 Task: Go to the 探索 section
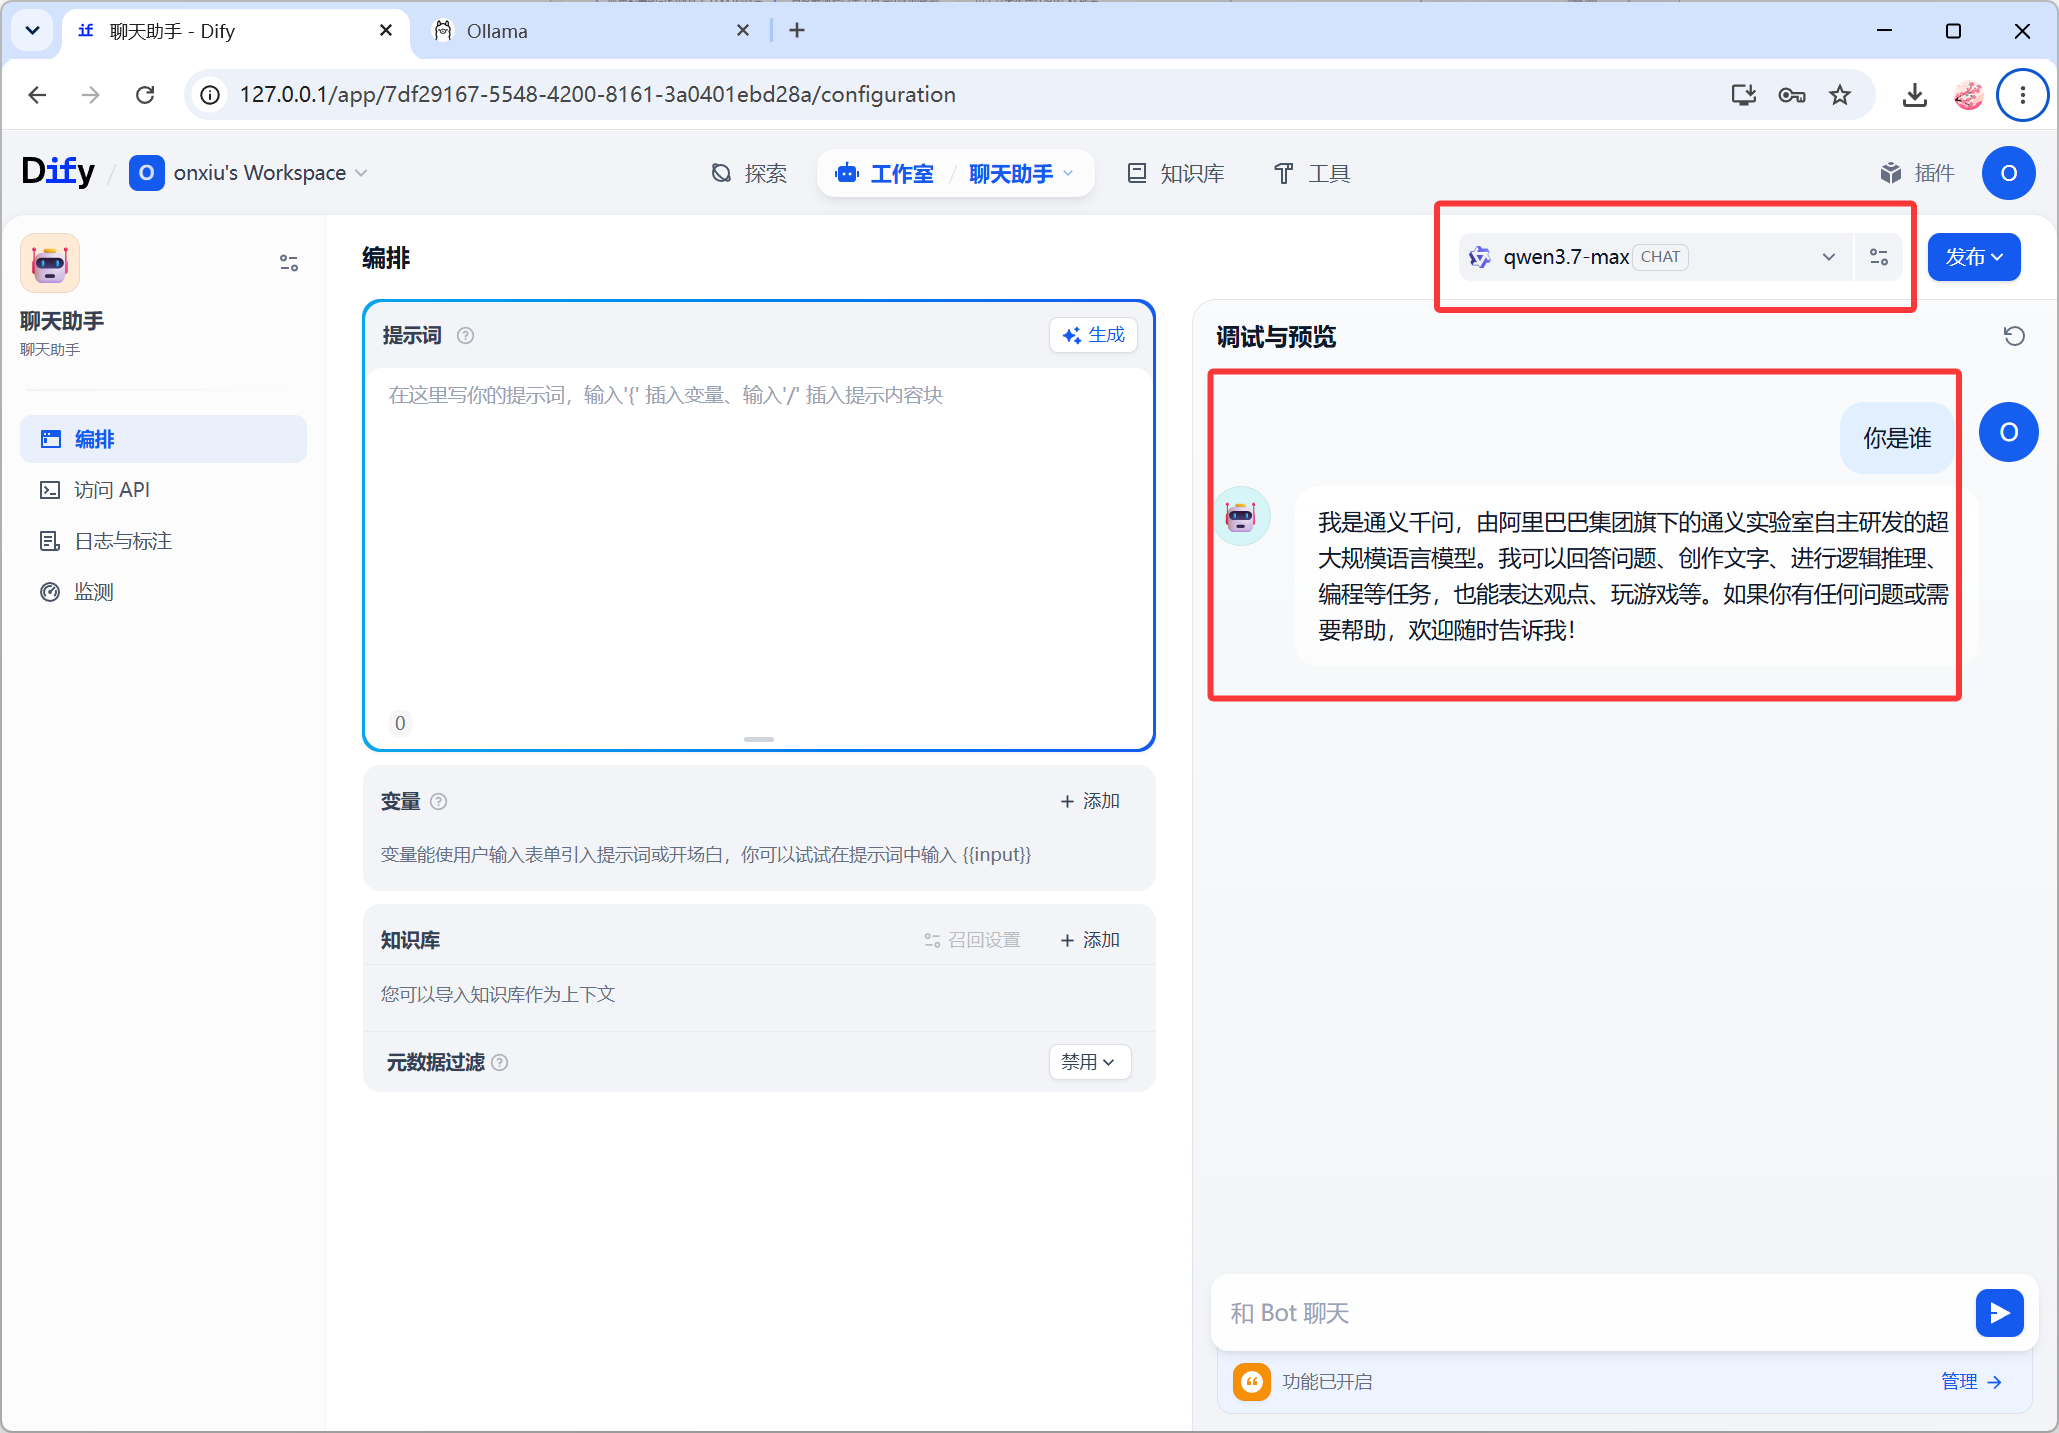tap(749, 173)
